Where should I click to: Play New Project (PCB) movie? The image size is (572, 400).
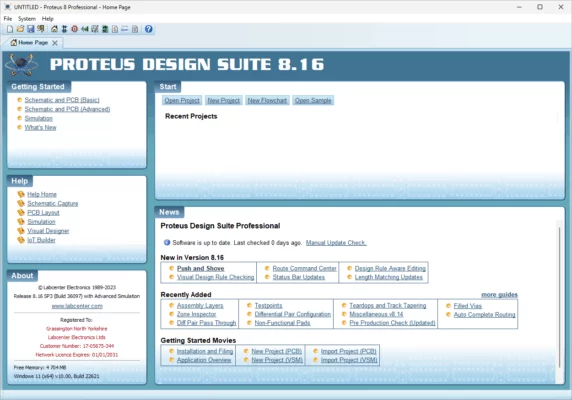coord(277,351)
